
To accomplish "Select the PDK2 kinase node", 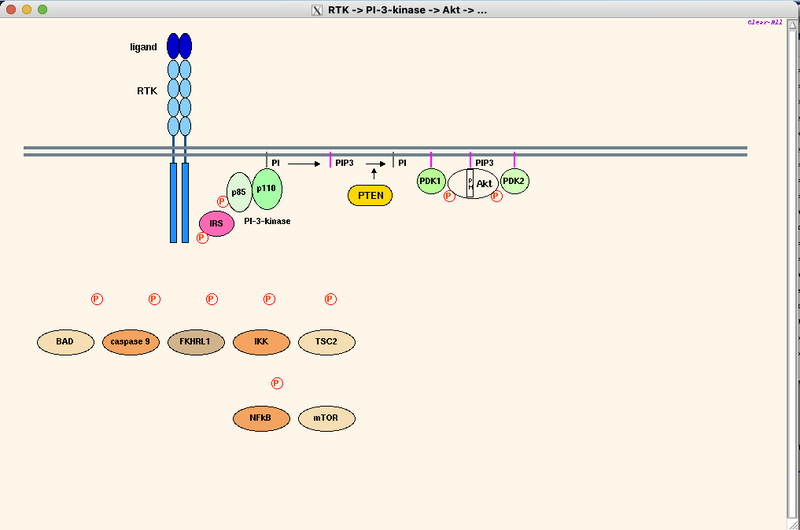I will pyautogui.click(x=515, y=180).
